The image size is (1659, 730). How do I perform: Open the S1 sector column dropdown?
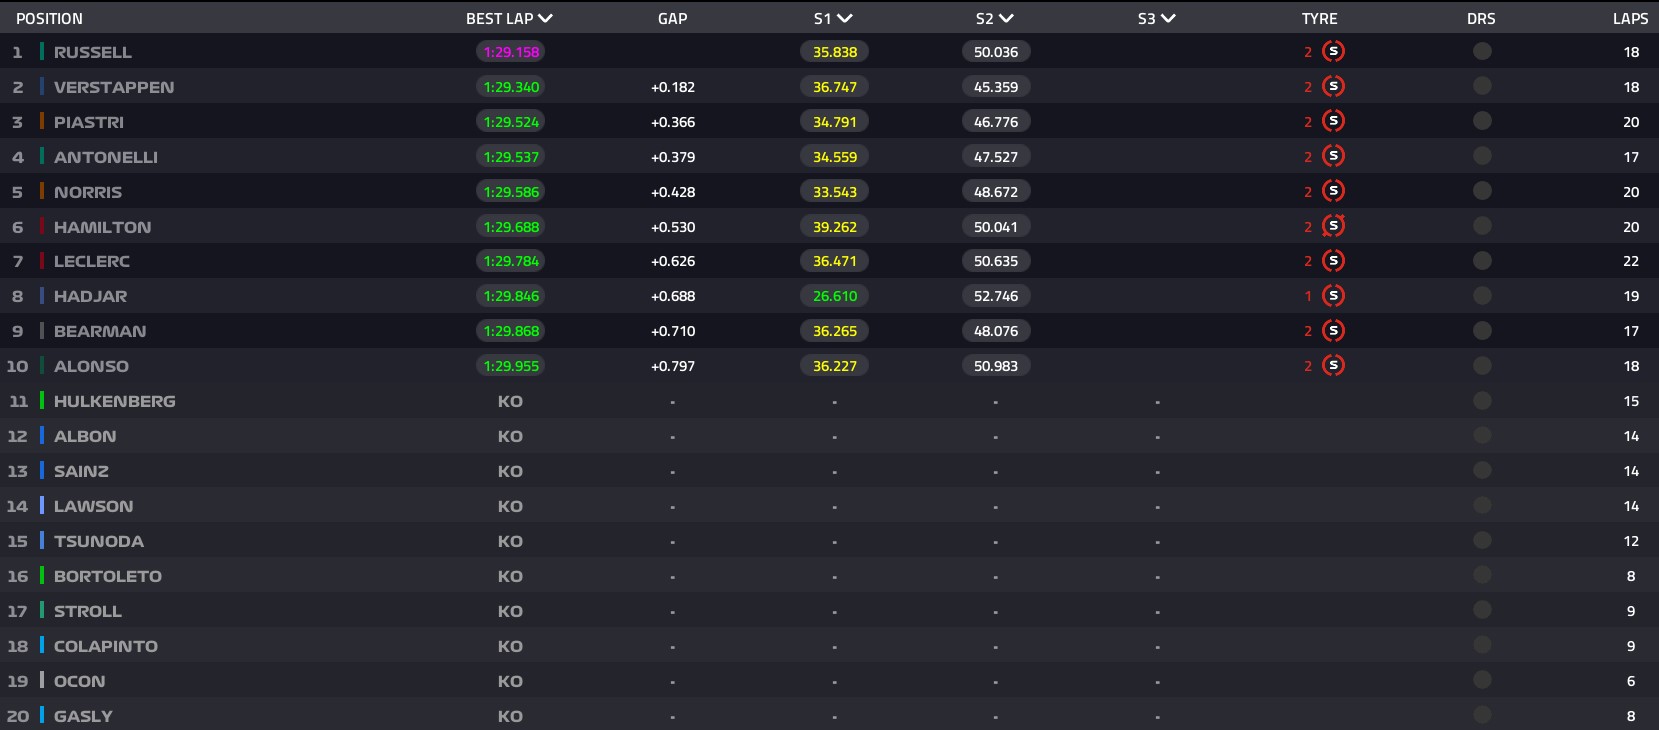(845, 19)
